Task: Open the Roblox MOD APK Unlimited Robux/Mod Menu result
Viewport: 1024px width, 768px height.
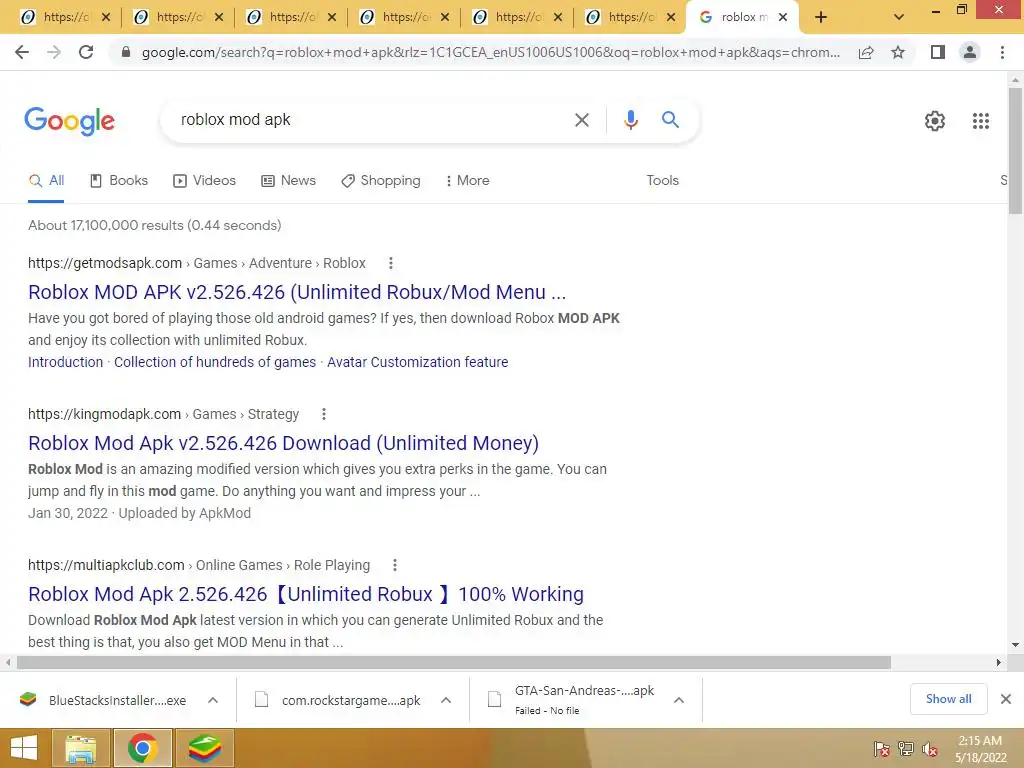Action: 297,292
